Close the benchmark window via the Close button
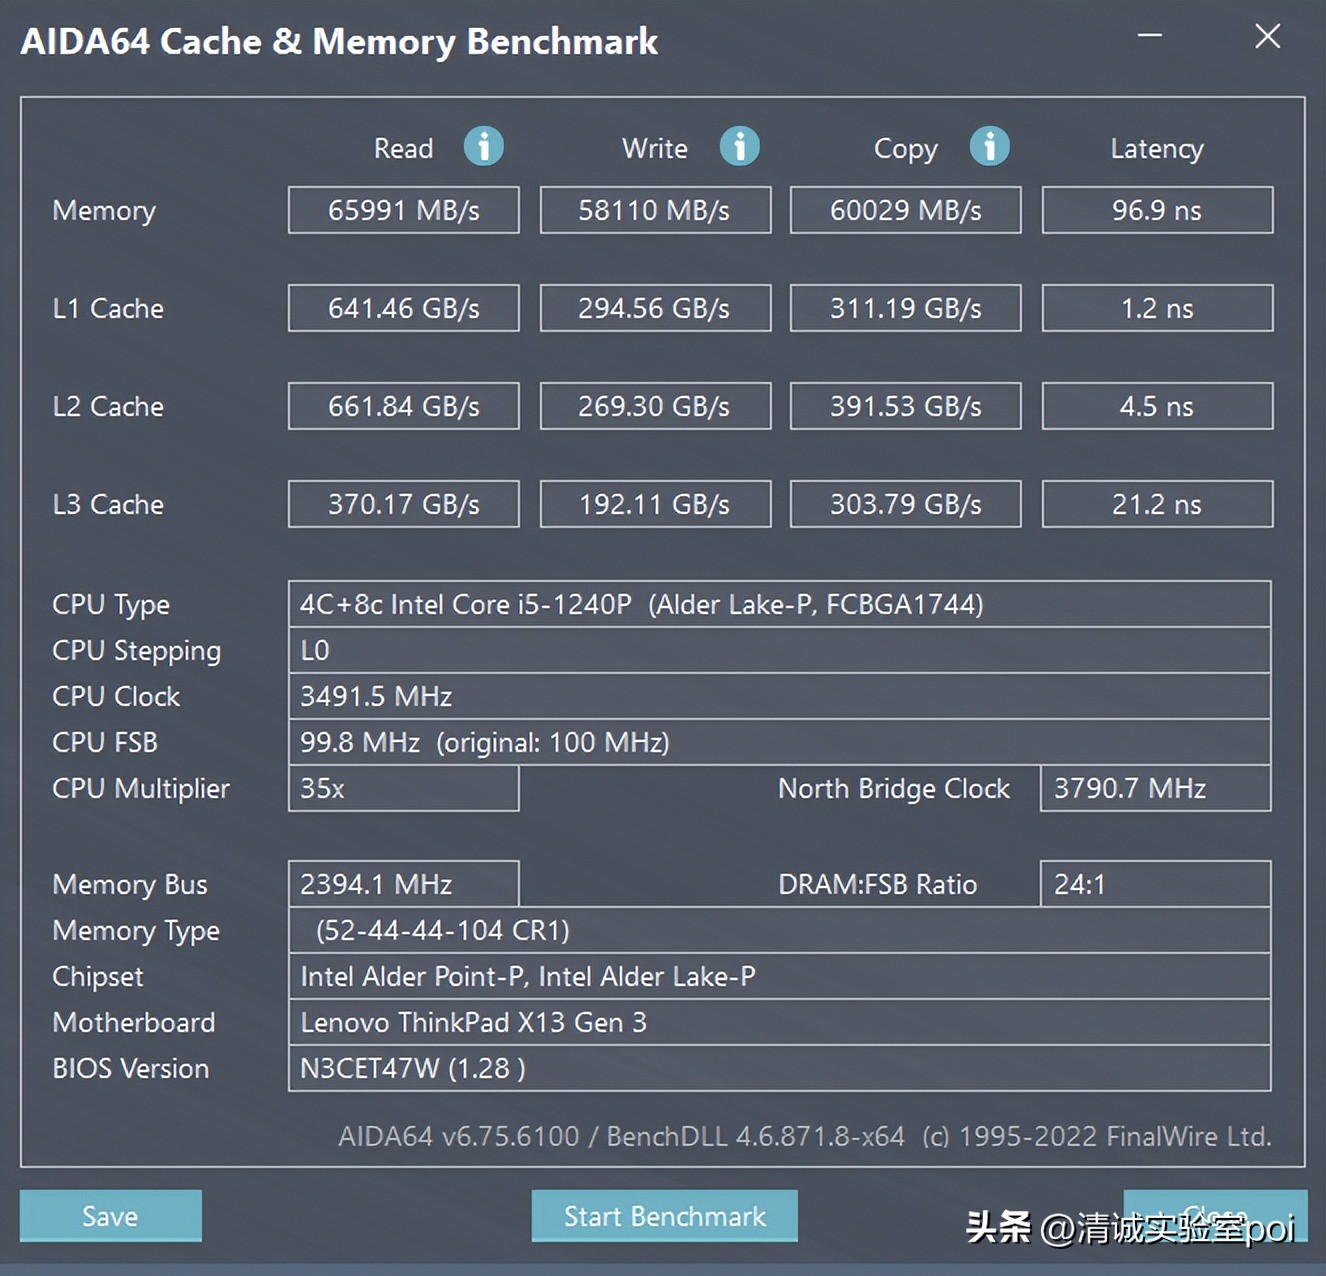 point(1267,37)
